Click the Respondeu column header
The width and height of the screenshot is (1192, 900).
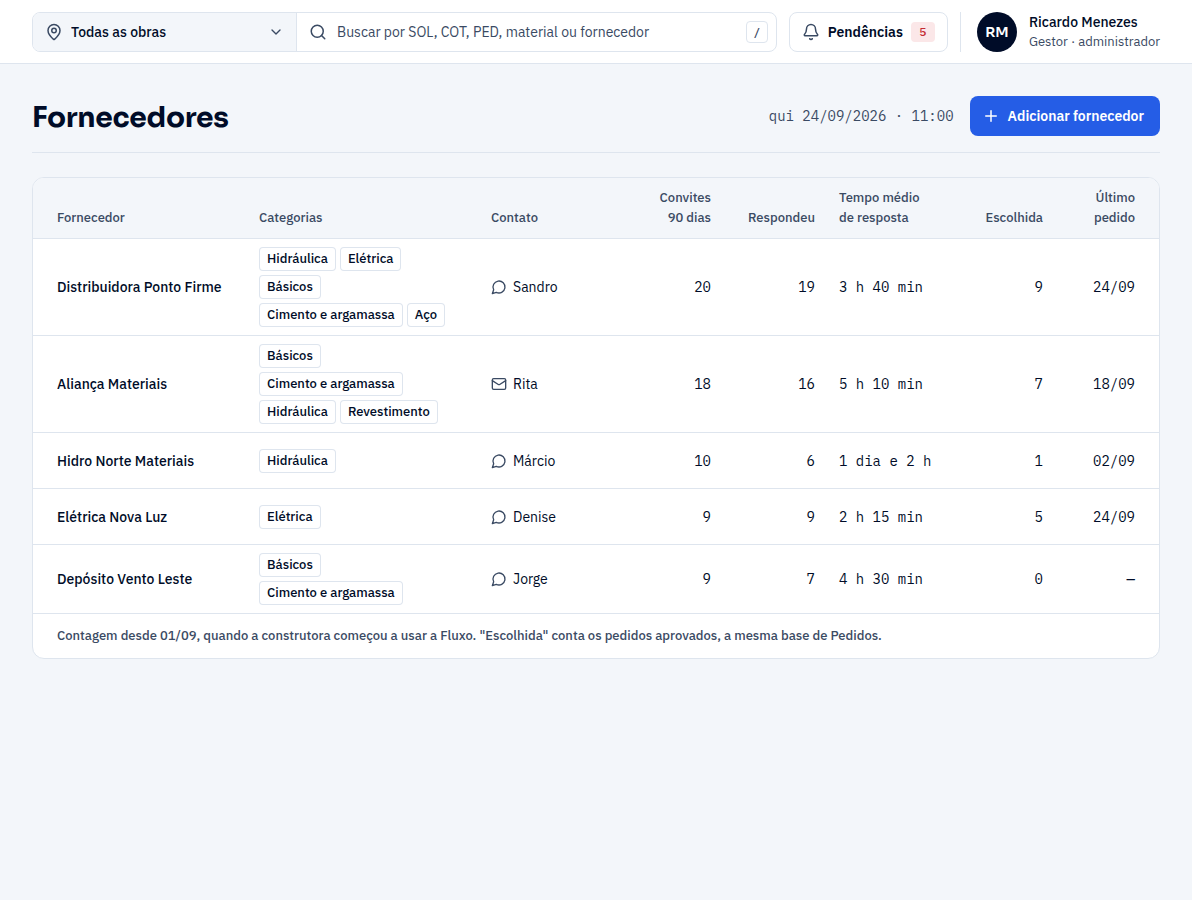click(x=781, y=217)
